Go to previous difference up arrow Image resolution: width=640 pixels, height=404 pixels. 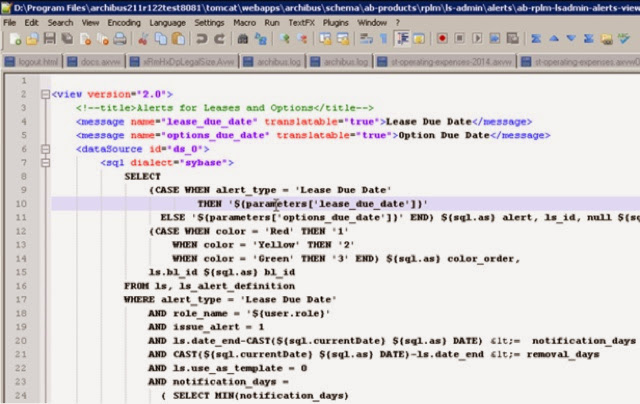point(553,39)
